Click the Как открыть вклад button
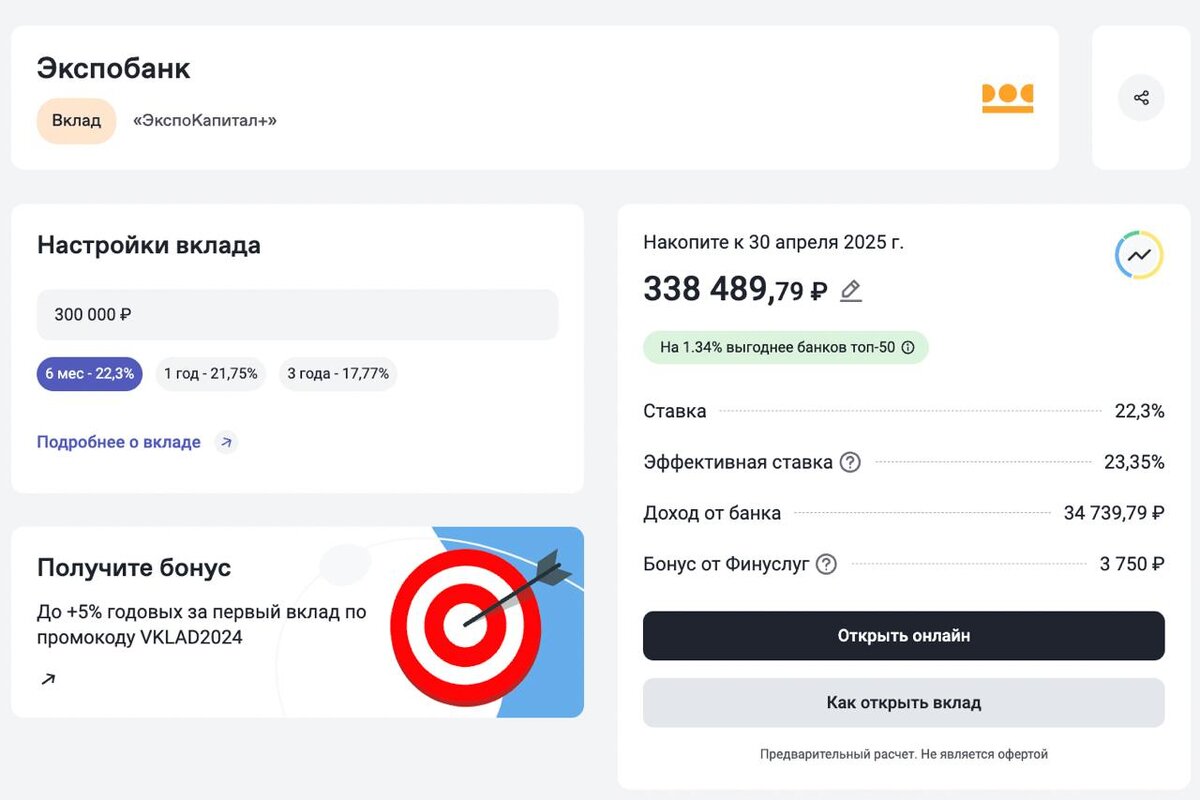The height and width of the screenshot is (800, 1200). (903, 702)
